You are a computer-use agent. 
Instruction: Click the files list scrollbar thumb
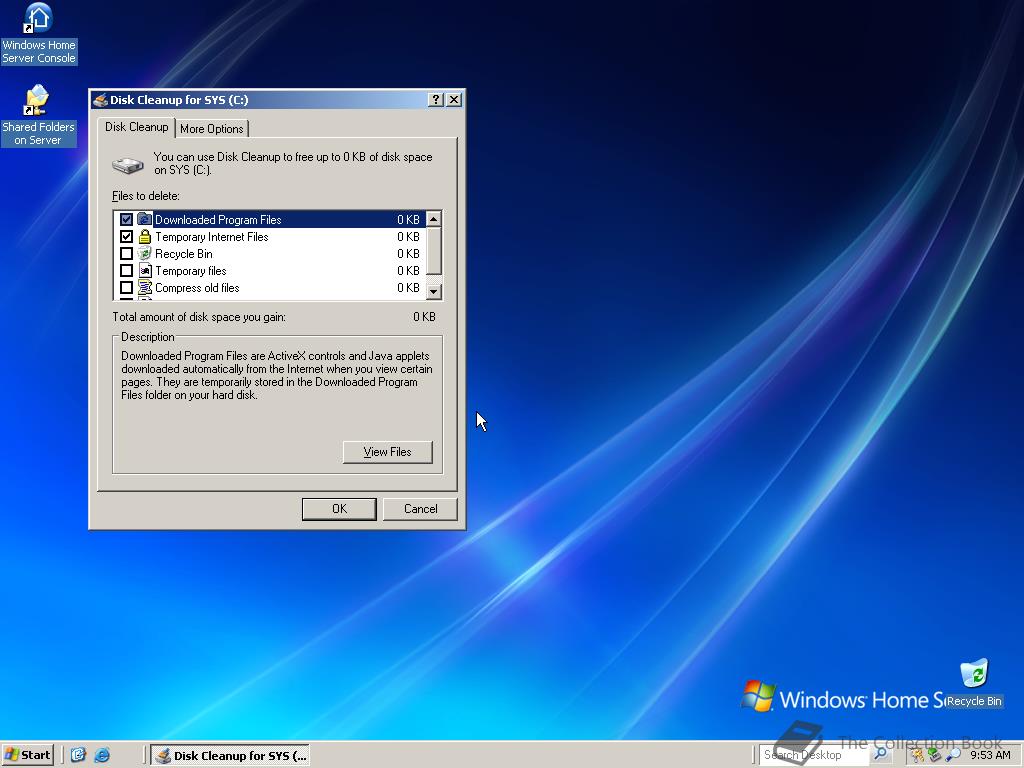click(x=434, y=251)
